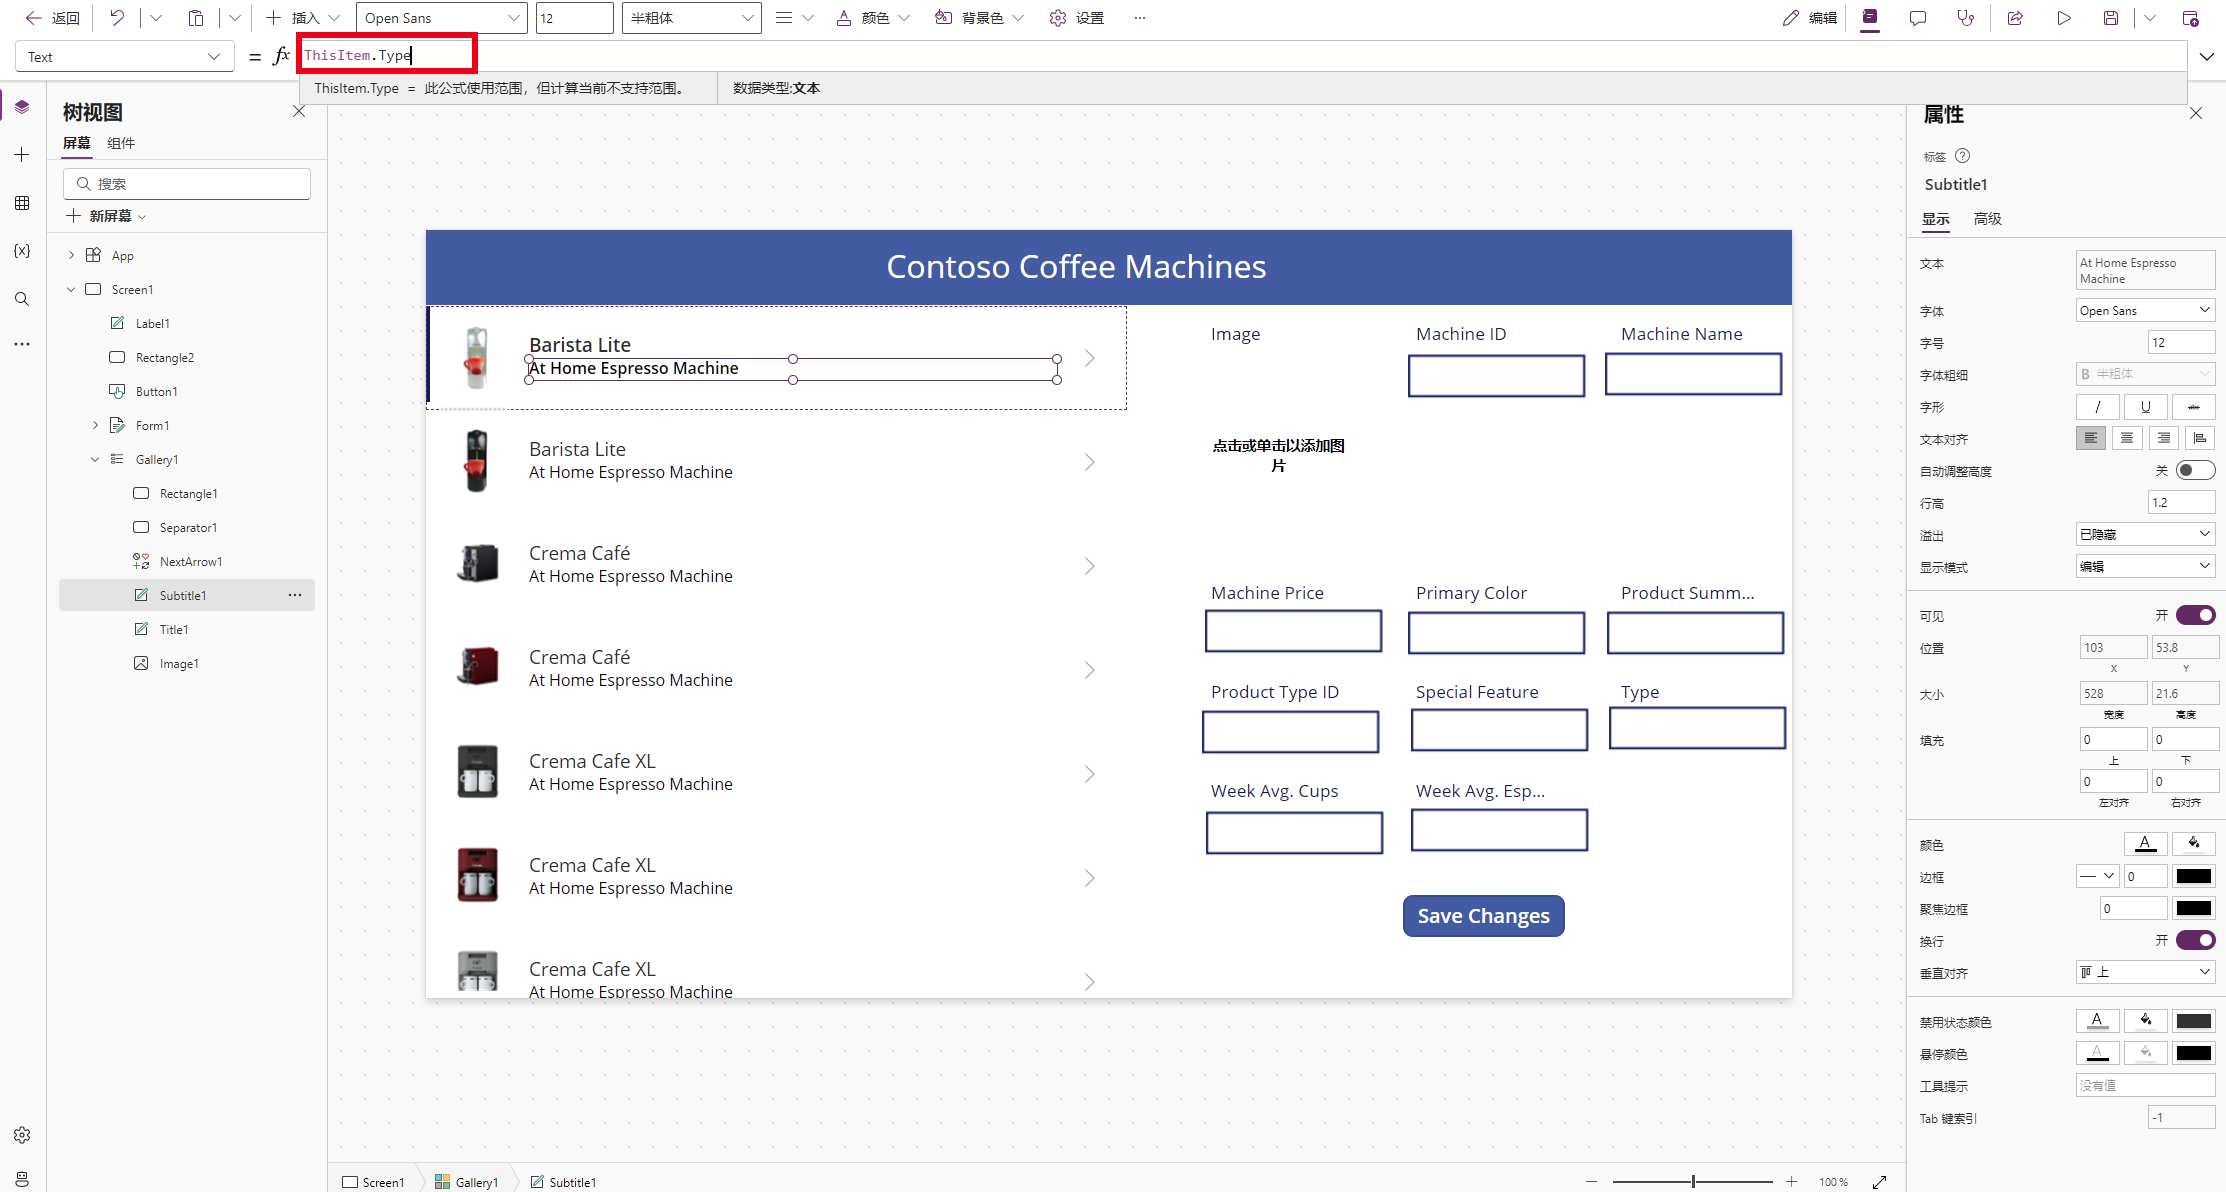The height and width of the screenshot is (1192, 2226).
Task: Open the data table icon in left rail
Action: click(x=22, y=203)
